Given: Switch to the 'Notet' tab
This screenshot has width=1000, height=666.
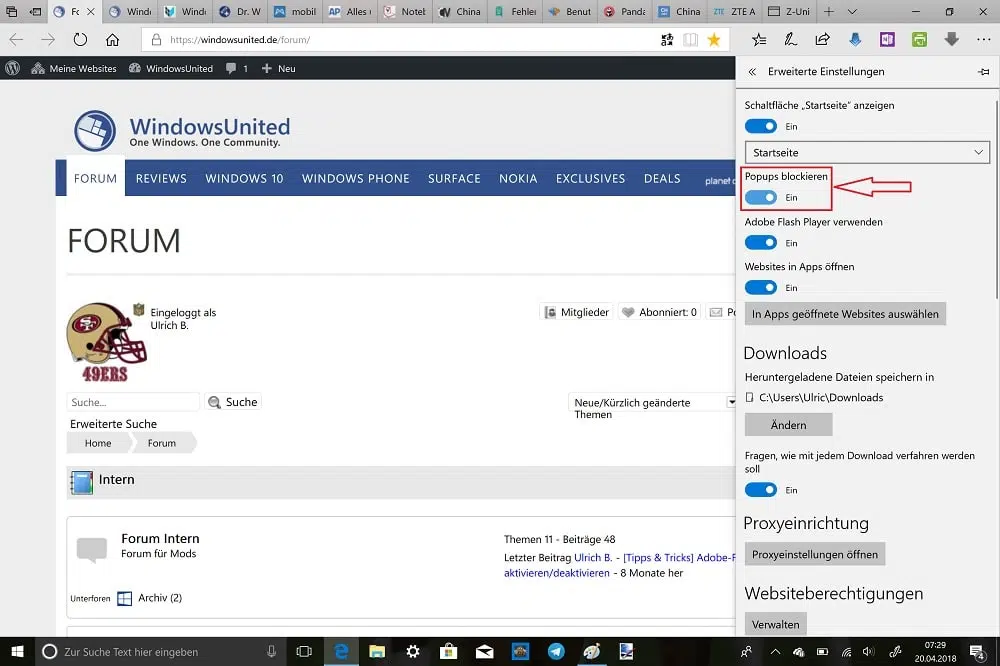Looking at the screenshot, I should point(405,11).
